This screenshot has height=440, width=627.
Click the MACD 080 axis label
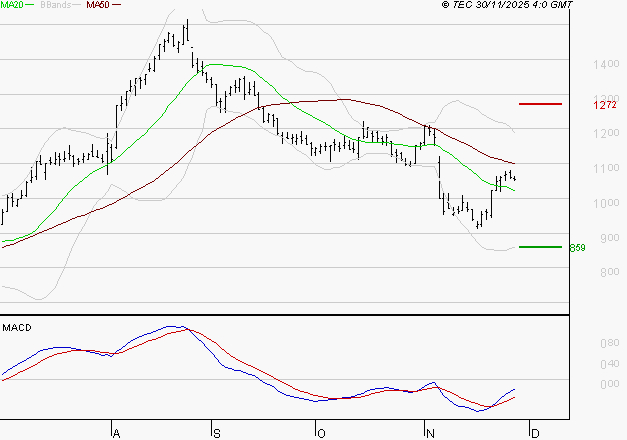pyautogui.click(x=610, y=343)
